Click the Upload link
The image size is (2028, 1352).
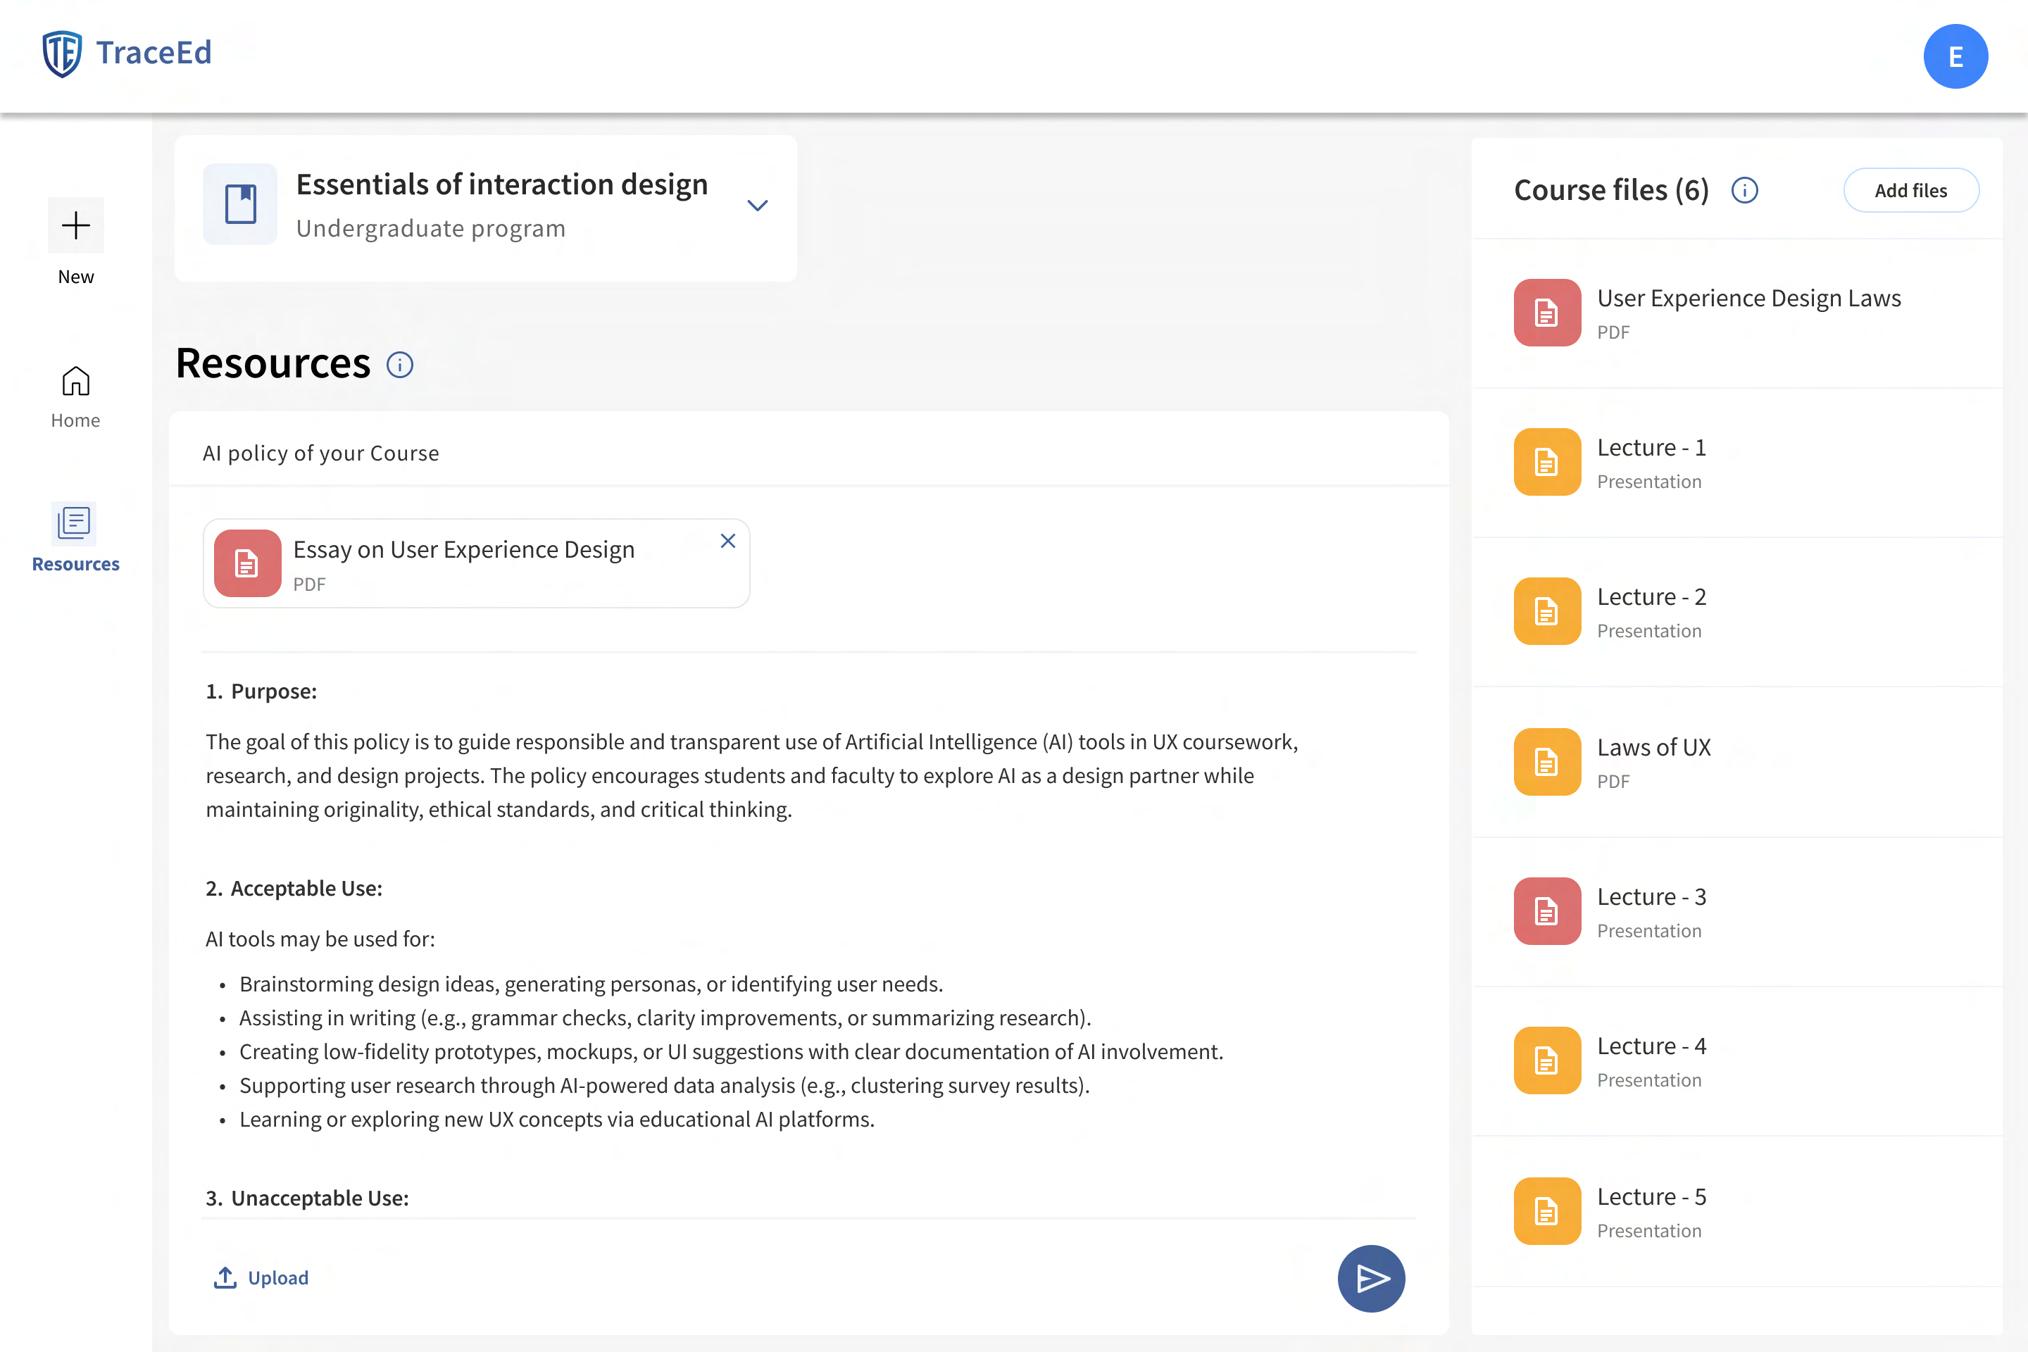[262, 1278]
